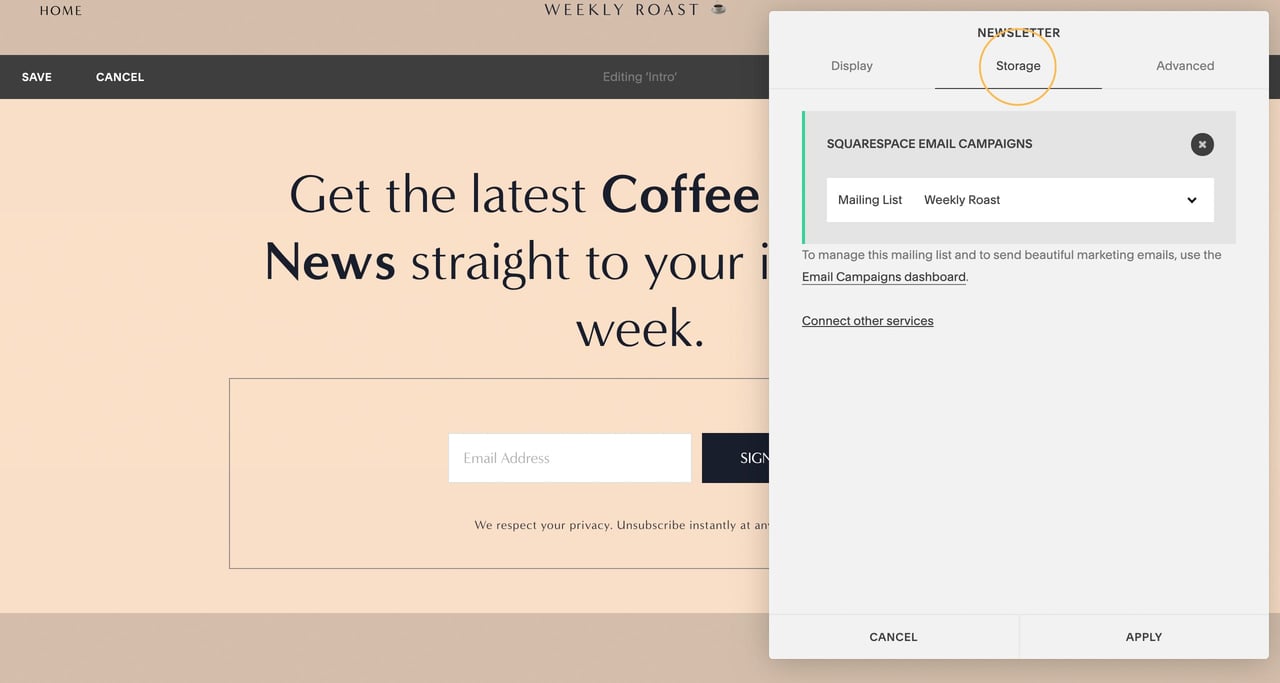Cancel editing the Intro section
1280x683 pixels.
tap(119, 77)
